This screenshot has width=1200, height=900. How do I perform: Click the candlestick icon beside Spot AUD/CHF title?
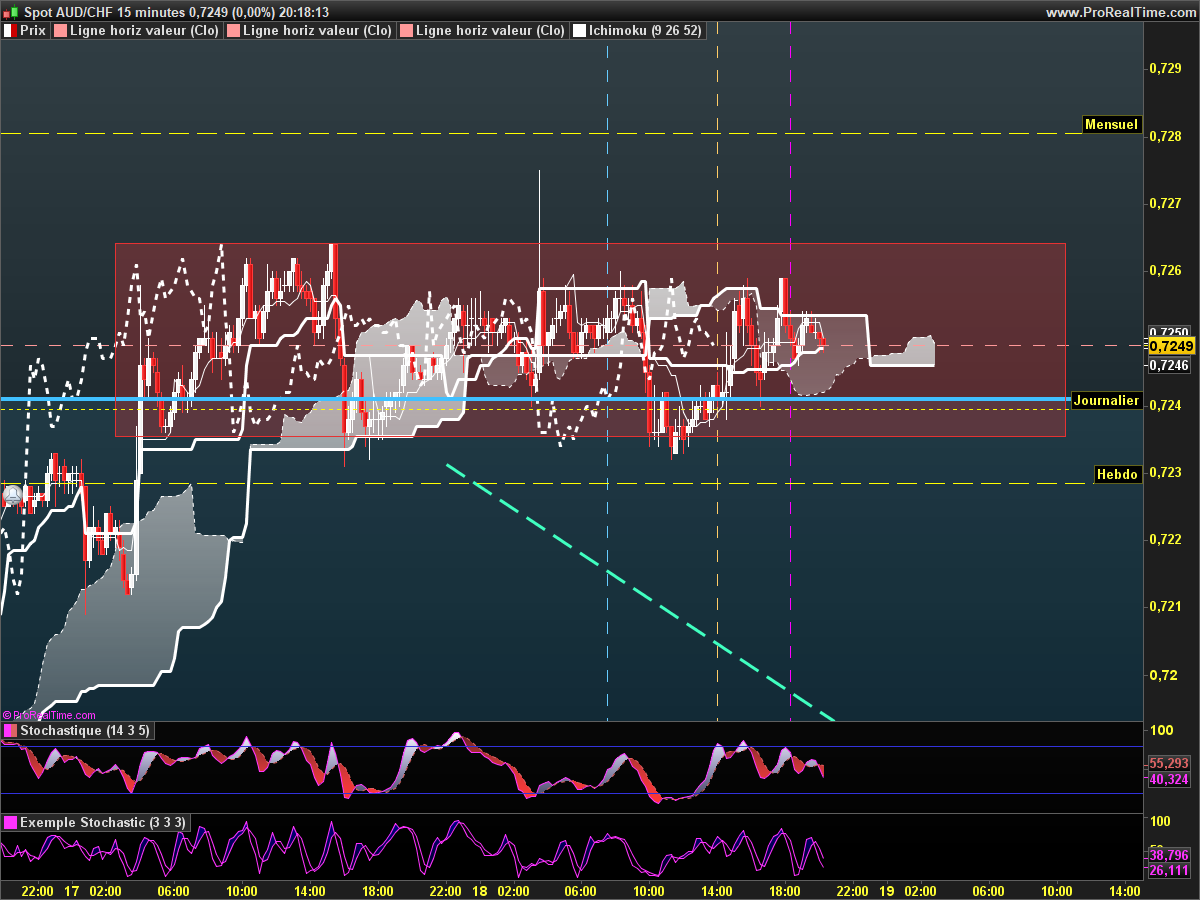(x=11, y=11)
